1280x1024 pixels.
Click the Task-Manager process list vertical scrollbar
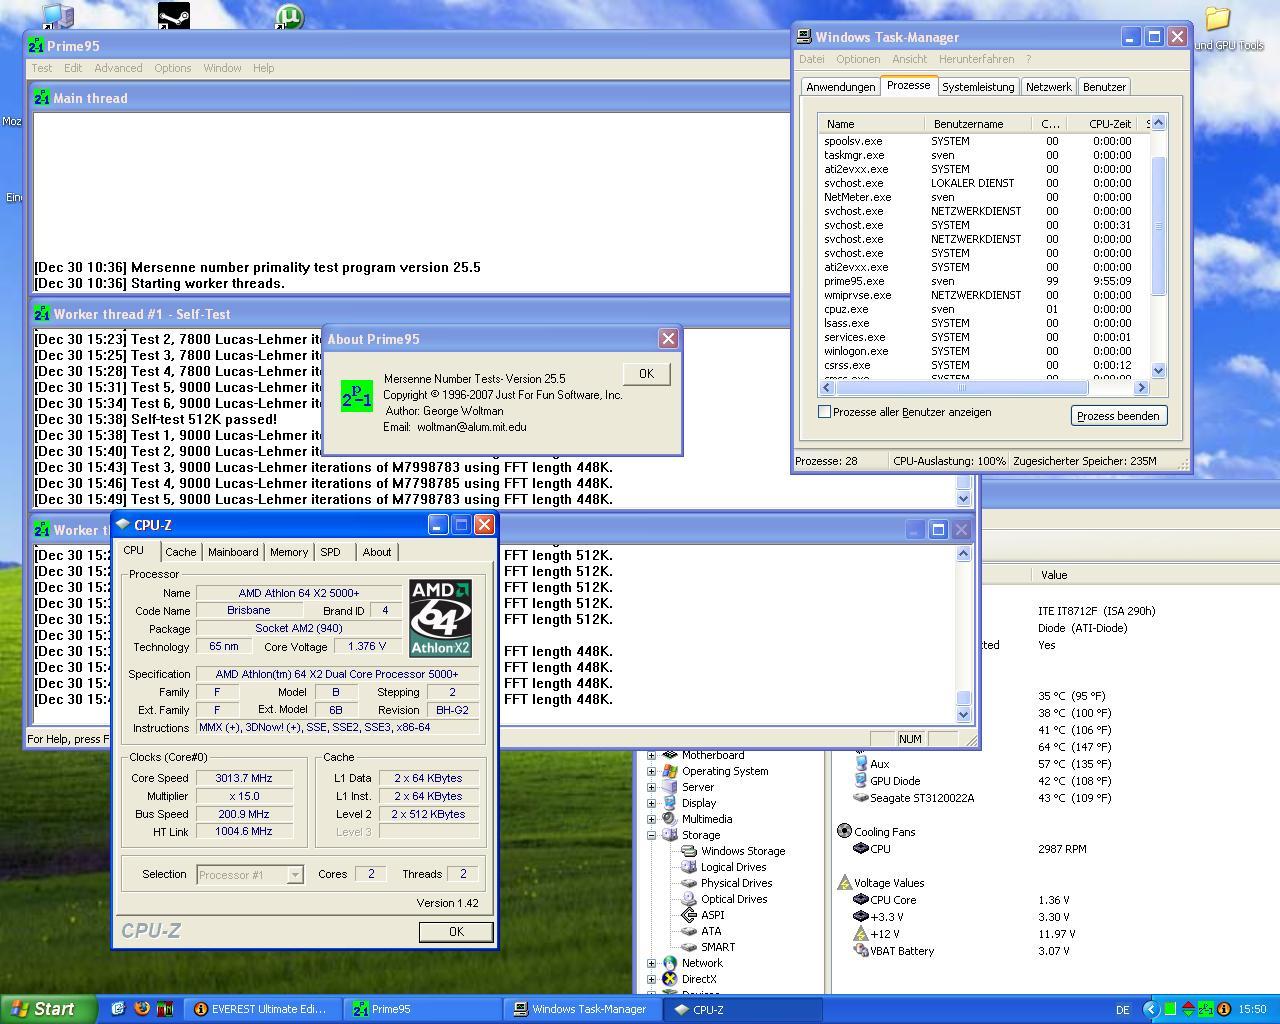pos(1158,245)
